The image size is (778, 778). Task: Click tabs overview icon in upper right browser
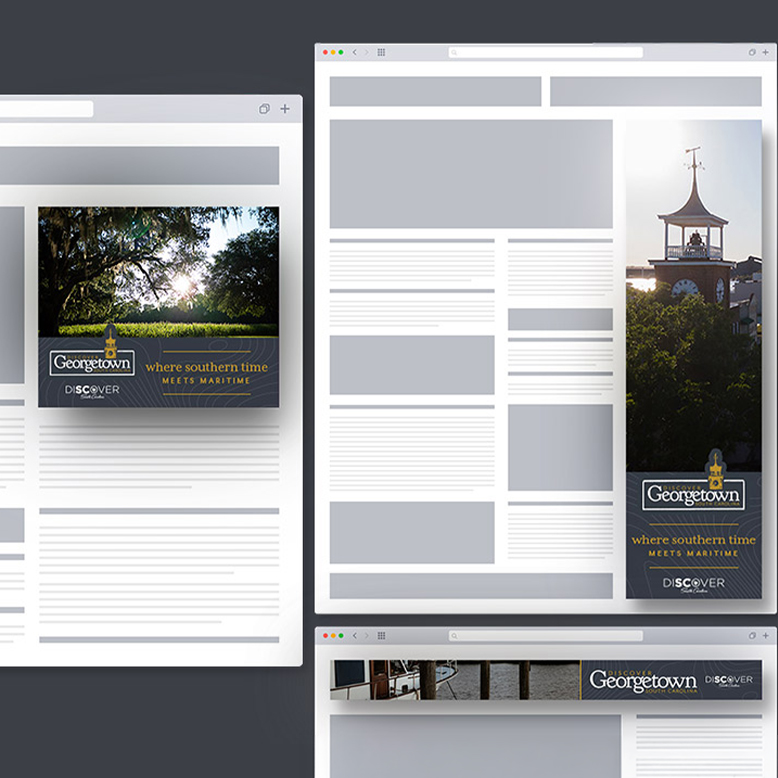click(x=752, y=52)
